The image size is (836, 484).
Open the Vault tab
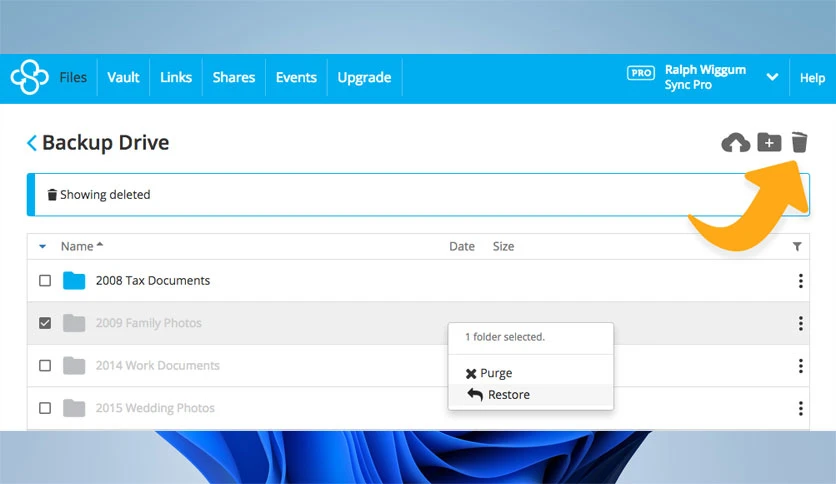click(123, 77)
